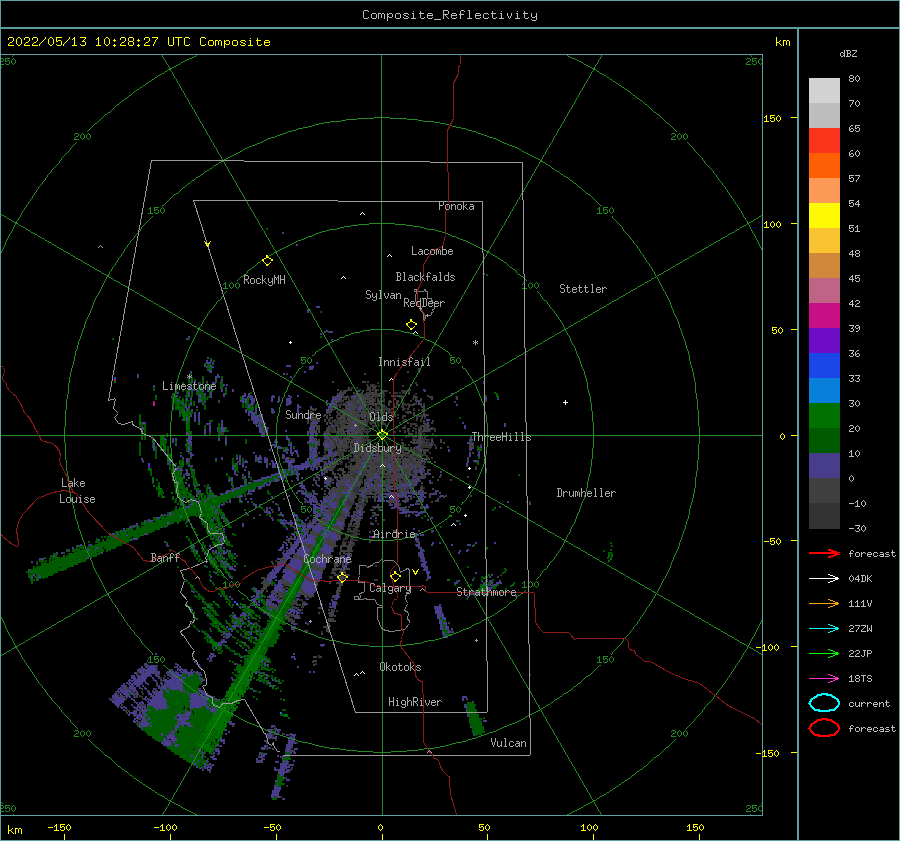Select the yellow 54-51 dBZ color swatch
Viewport: 900px width, 841px height.
824,216
